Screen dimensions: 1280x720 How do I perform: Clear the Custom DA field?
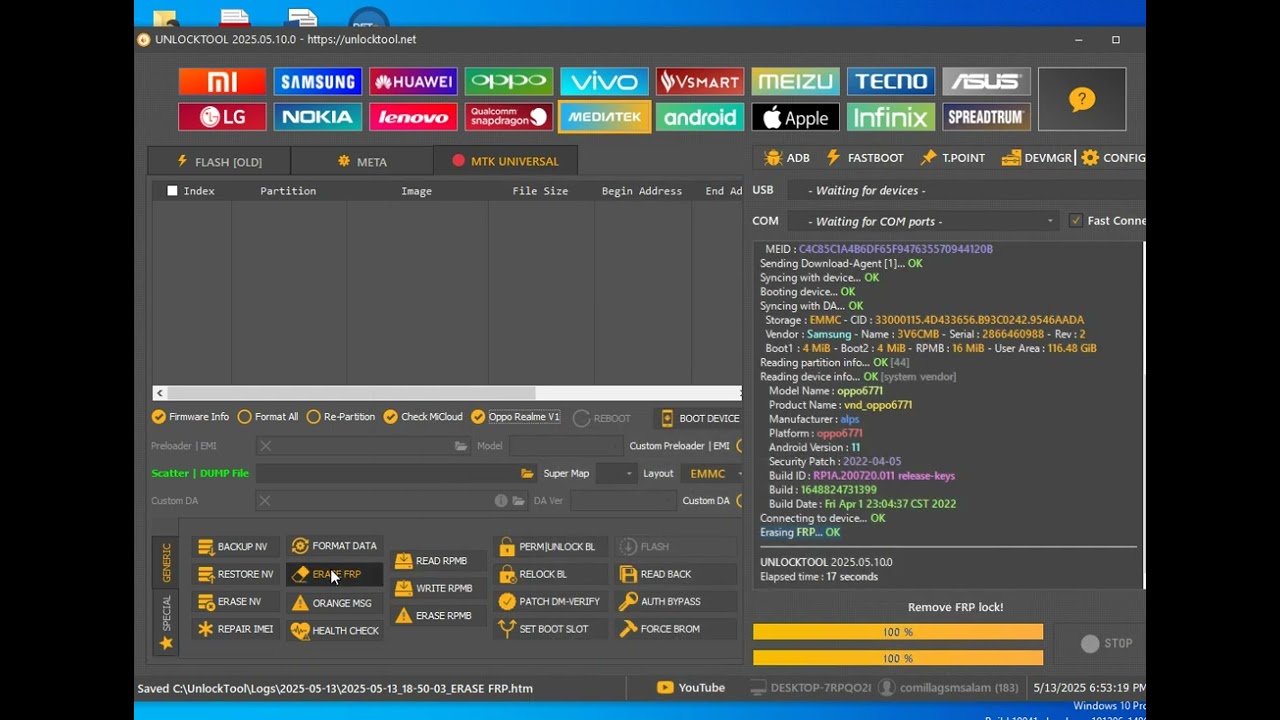click(264, 501)
